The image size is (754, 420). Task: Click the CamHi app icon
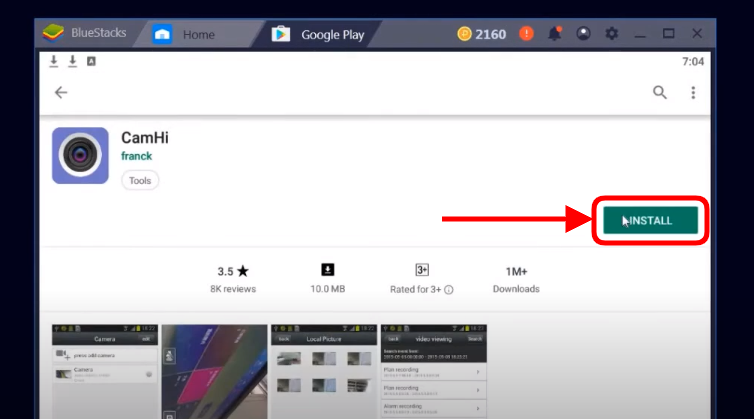point(80,155)
